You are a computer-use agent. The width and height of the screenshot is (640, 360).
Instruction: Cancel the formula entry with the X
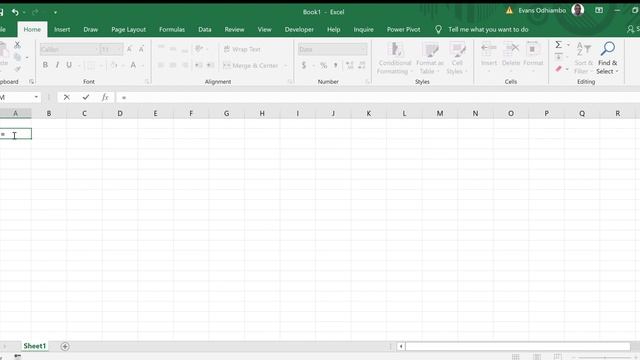pos(67,97)
